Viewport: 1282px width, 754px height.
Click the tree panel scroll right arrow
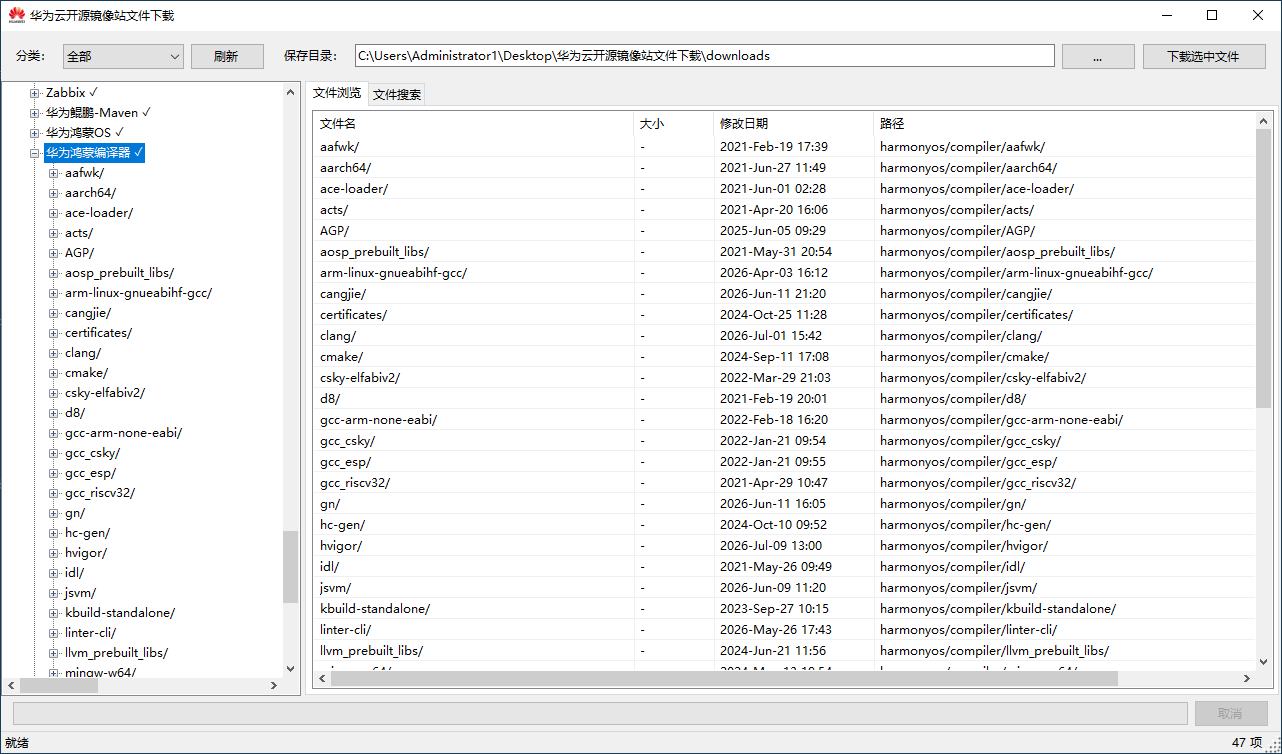(x=274, y=685)
